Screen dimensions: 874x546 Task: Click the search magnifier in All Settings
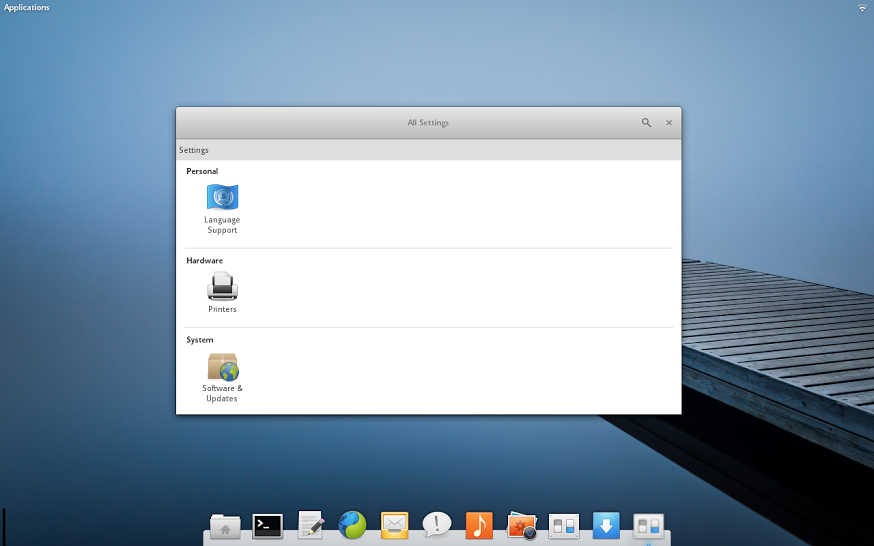click(x=646, y=123)
